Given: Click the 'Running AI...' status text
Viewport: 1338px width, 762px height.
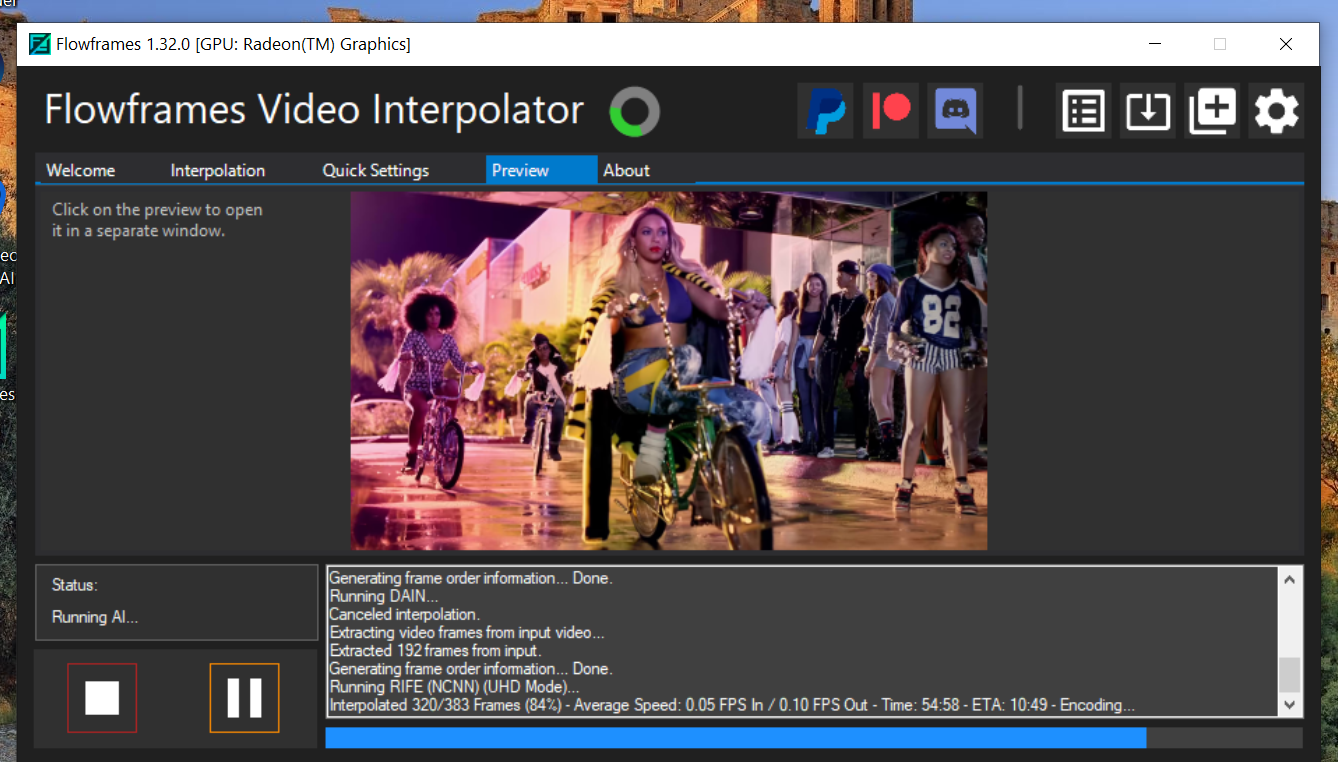Looking at the screenshot, I should pyautogui.click(x=95, y=617).
